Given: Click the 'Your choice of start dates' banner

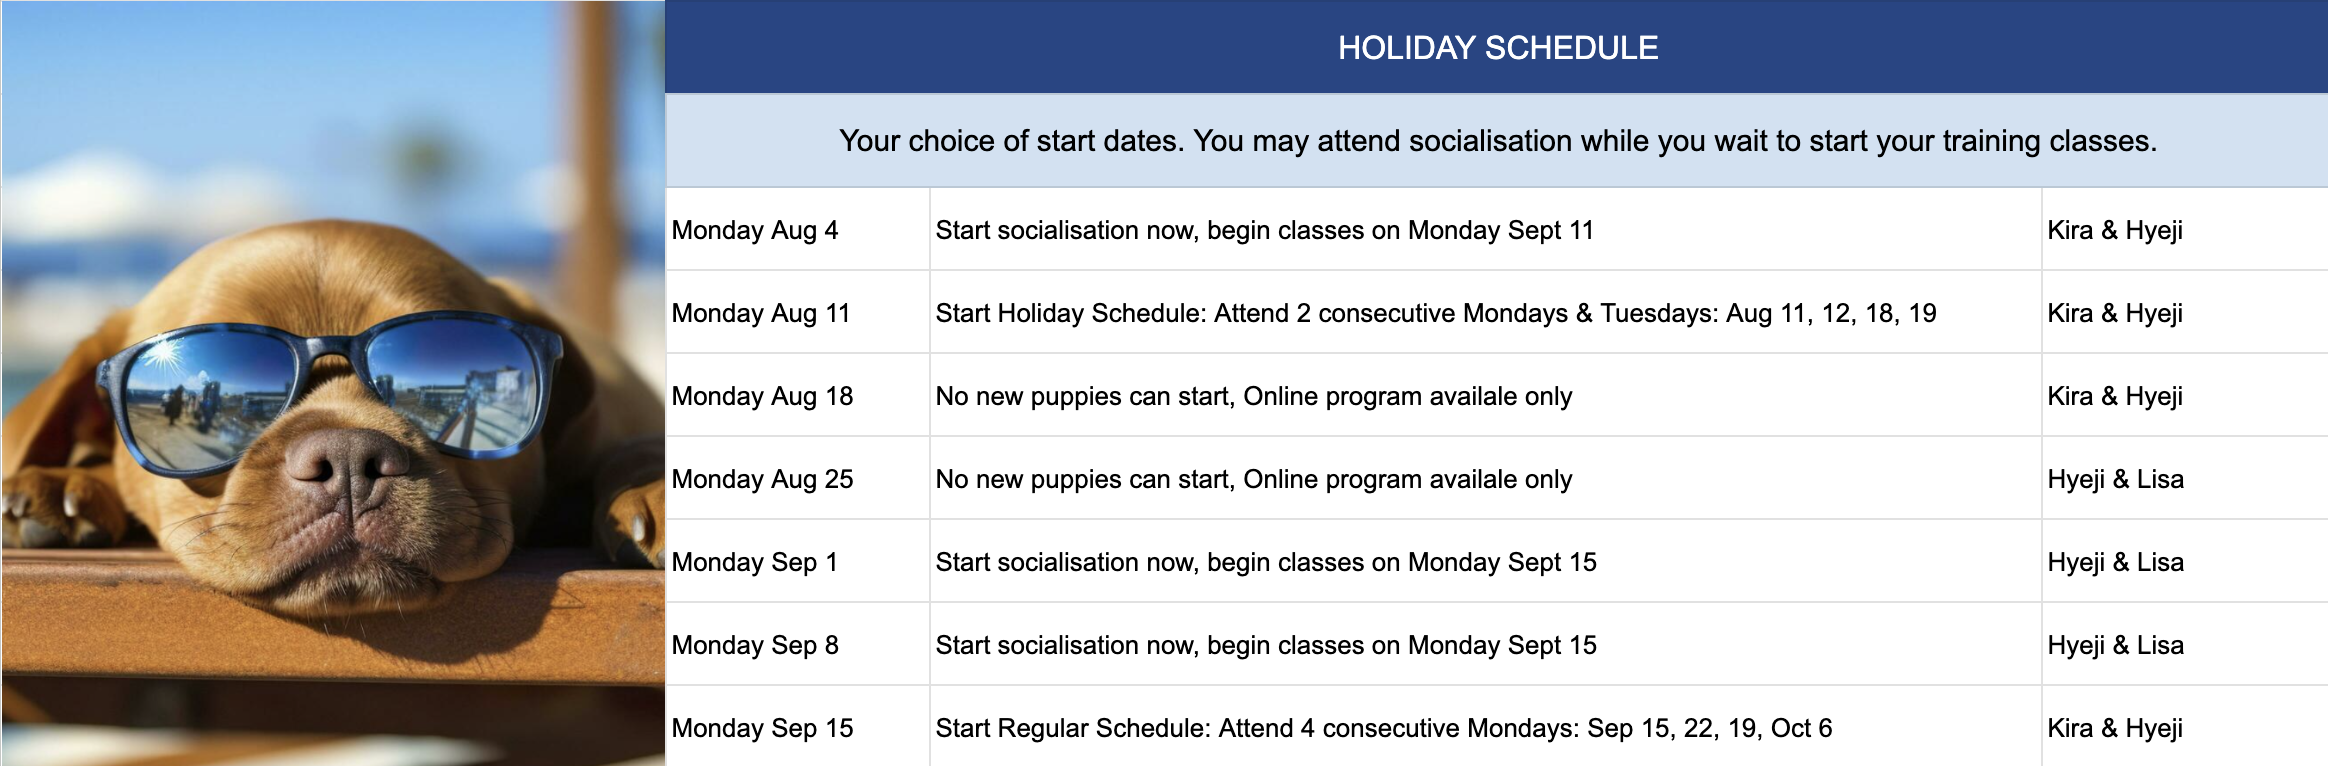Looking at the screenshot, I should [x=1497, y=141].
